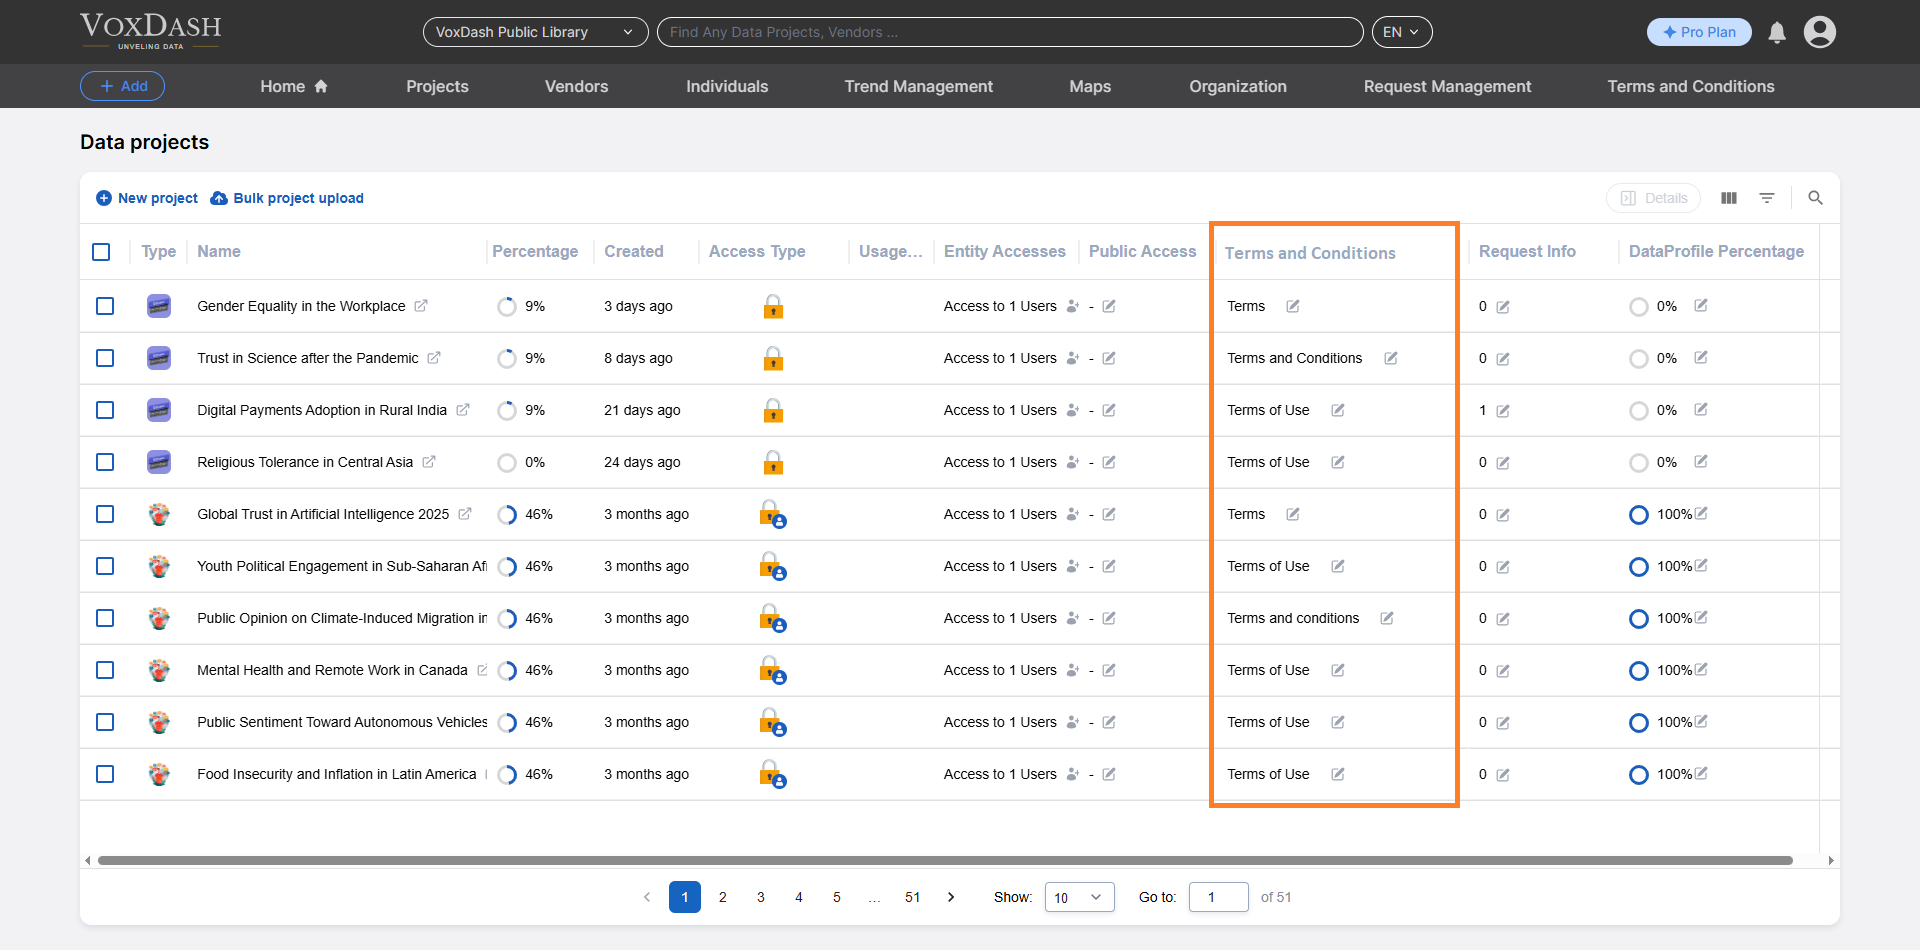This screenshot has width=1920, height=950.
Task: Open Trust in Science project external link
Action: pyautogui.click(x=434, y=358)
